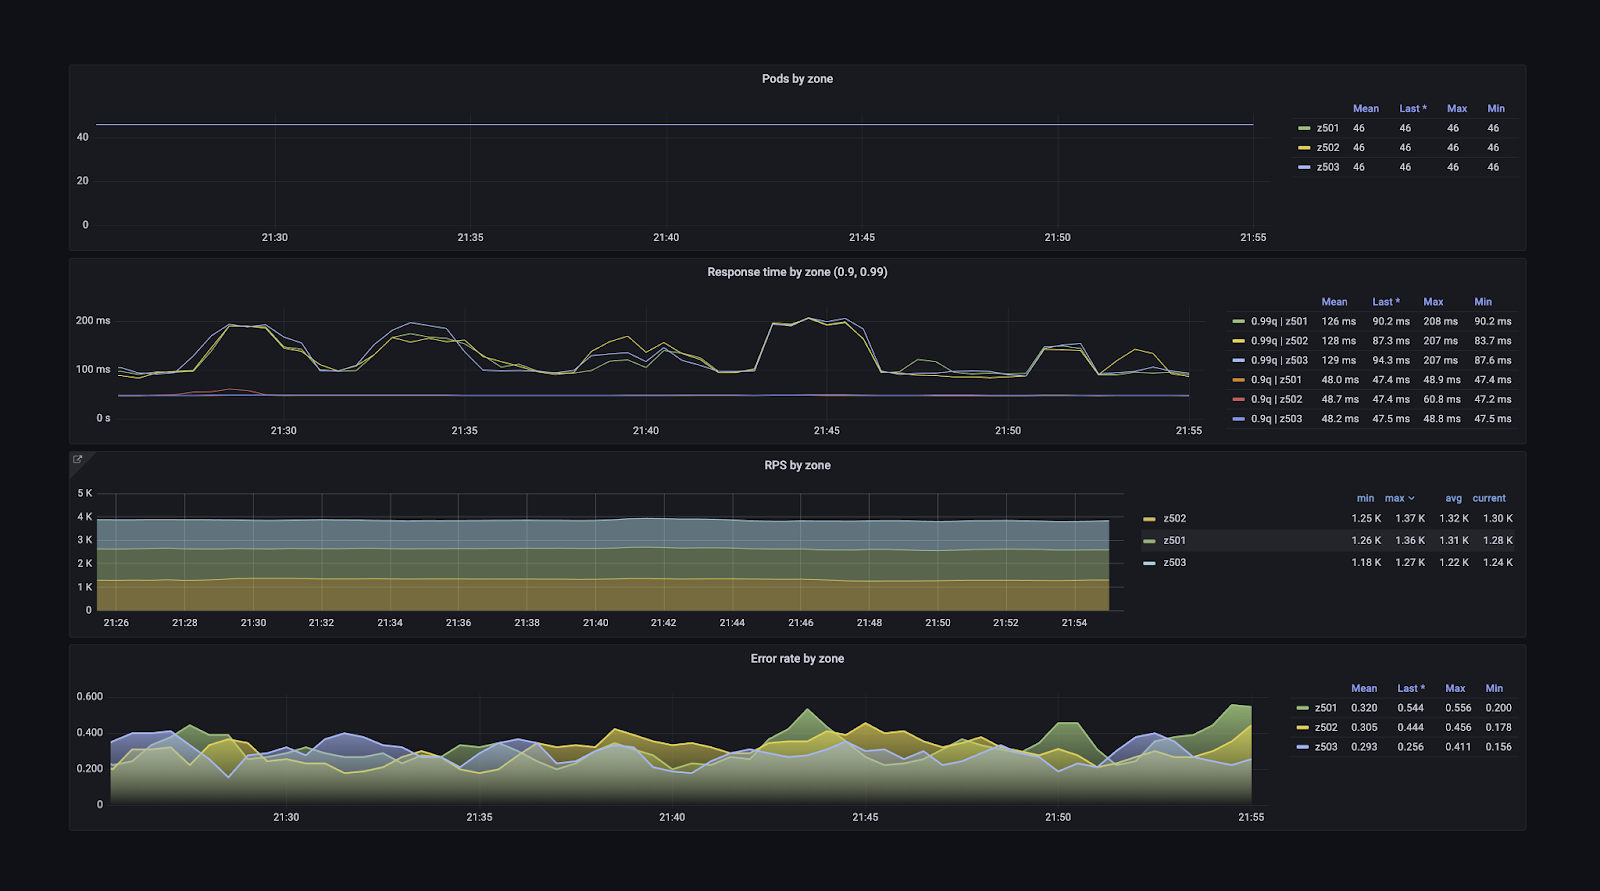Image resolution: width=1600 pixels, height=891 pixels.
Task: Sort Pods by zone legend by Min
Action: (1496, 108)
